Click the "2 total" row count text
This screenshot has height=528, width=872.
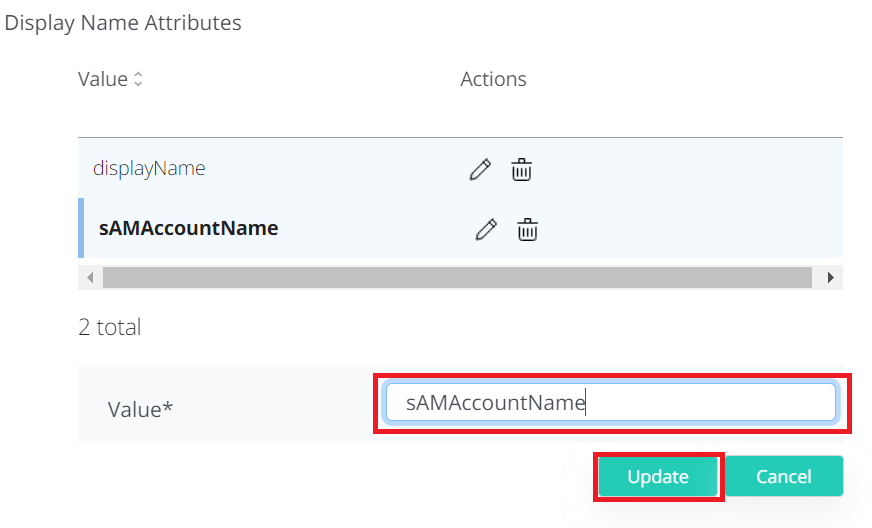[x=109, y=327]
